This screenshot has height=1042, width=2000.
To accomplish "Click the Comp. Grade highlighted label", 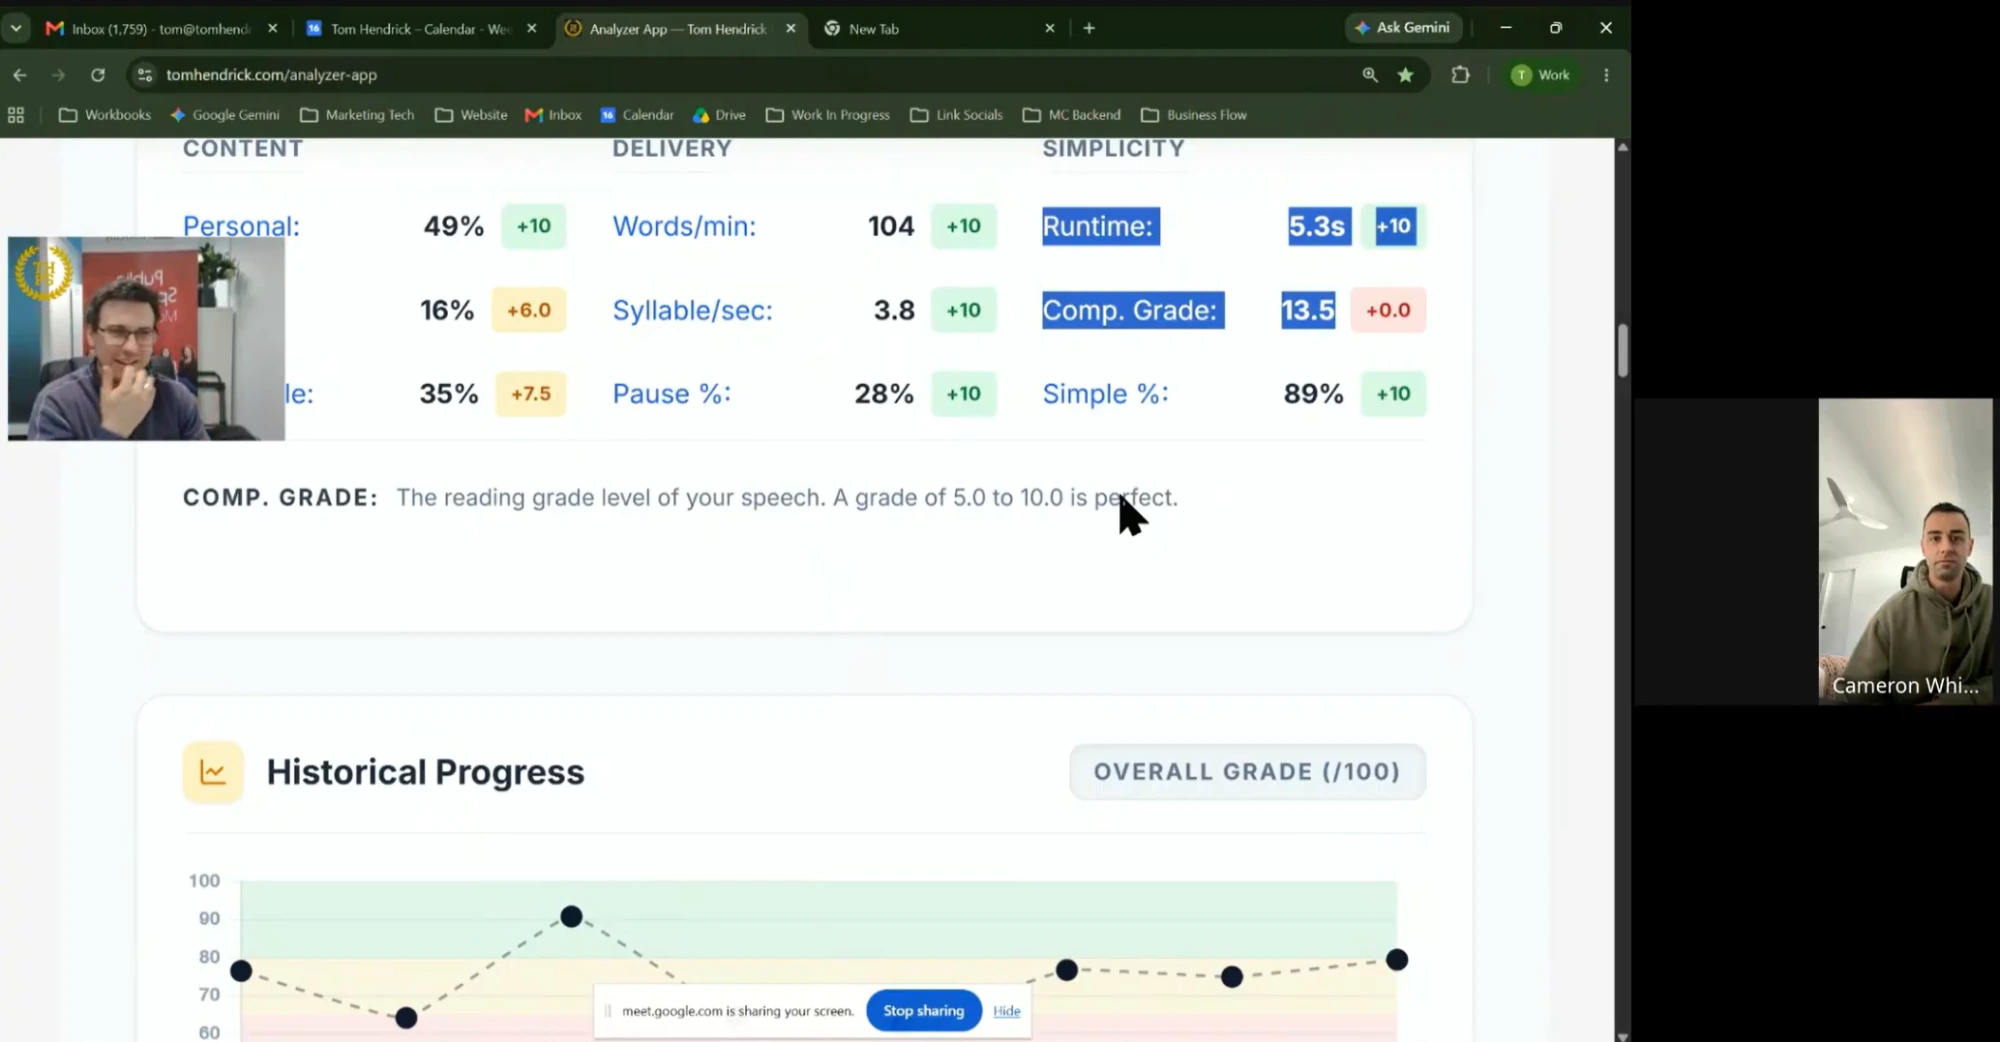I will [x=1133, y=310].
